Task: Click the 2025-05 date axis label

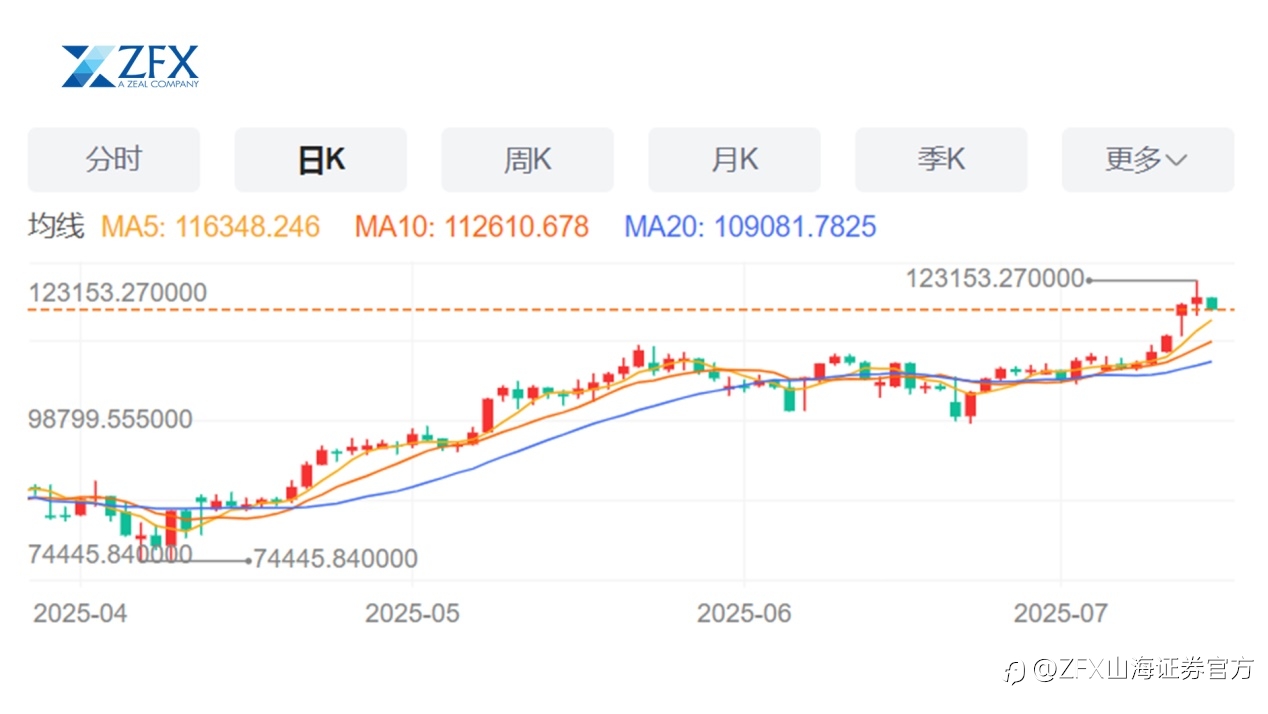Action: tap(412, 612)
